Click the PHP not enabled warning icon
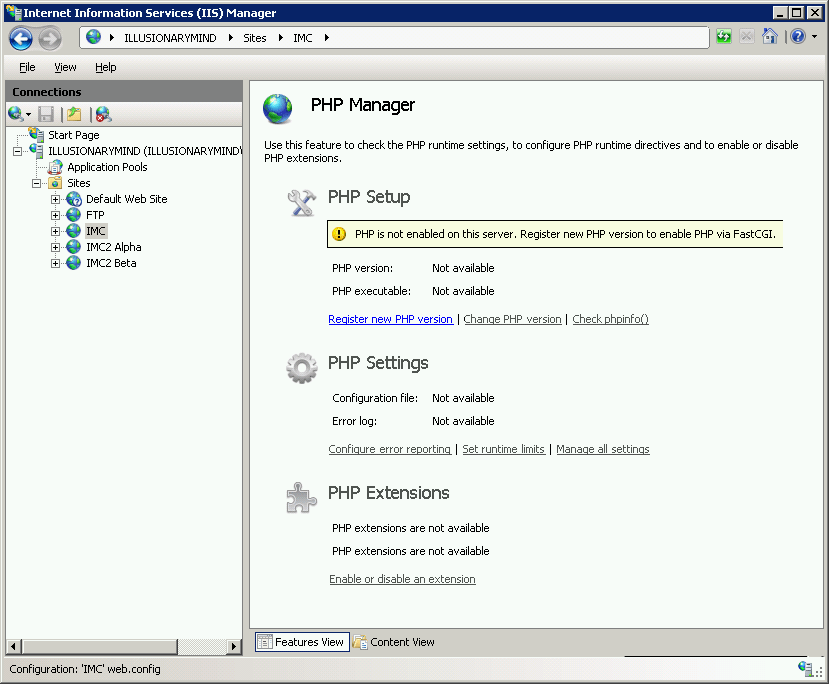 click(x=339, y=234)
